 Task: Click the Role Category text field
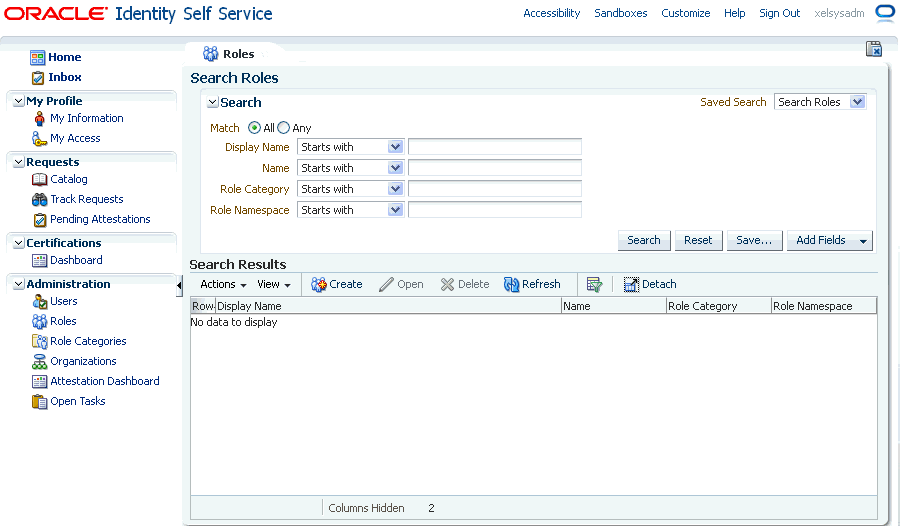[495, 189]
